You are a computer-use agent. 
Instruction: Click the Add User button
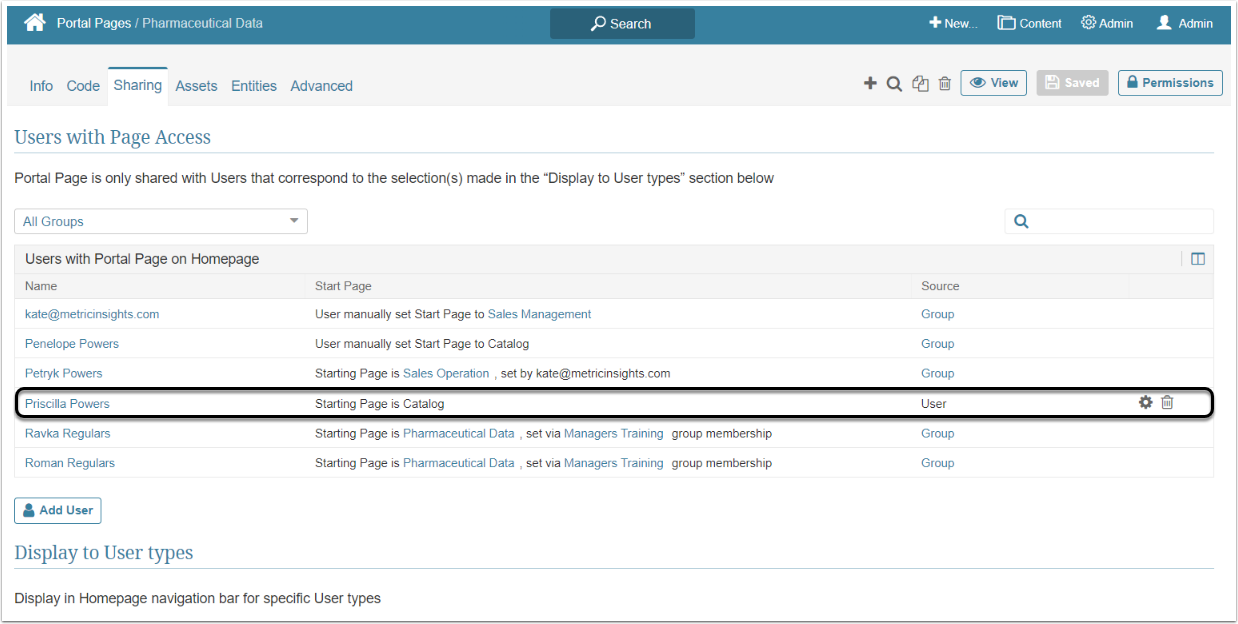pos(58,510)
